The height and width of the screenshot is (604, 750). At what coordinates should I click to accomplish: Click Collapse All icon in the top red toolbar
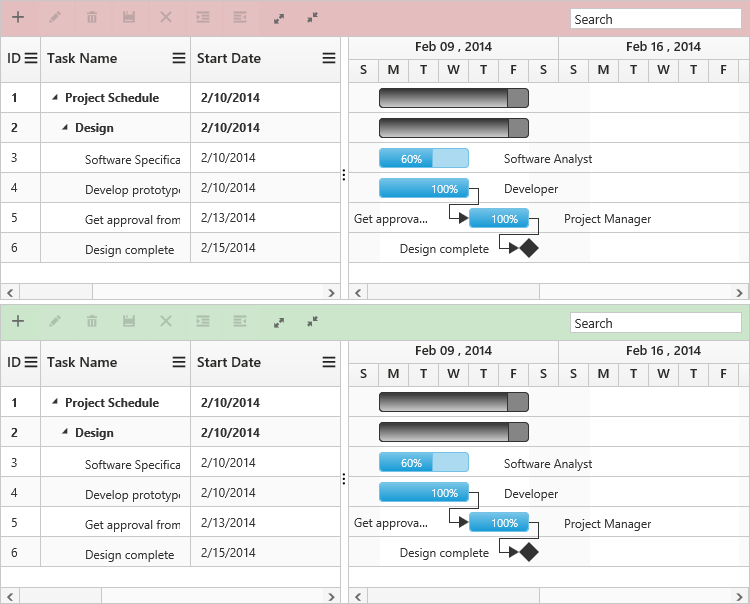tap(313, 18)
